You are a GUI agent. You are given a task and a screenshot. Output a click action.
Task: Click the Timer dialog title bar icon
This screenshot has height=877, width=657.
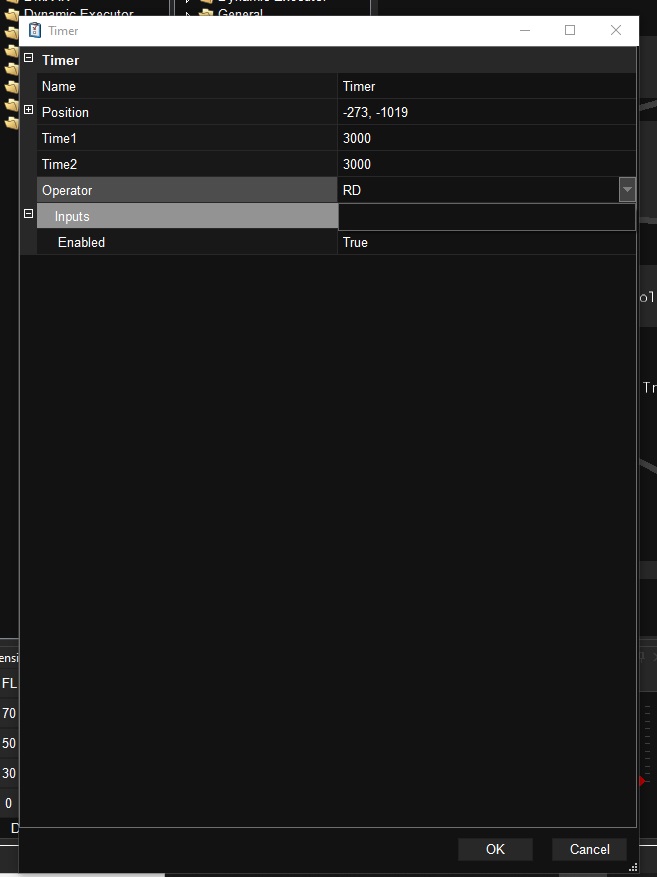tap(35, 30)
